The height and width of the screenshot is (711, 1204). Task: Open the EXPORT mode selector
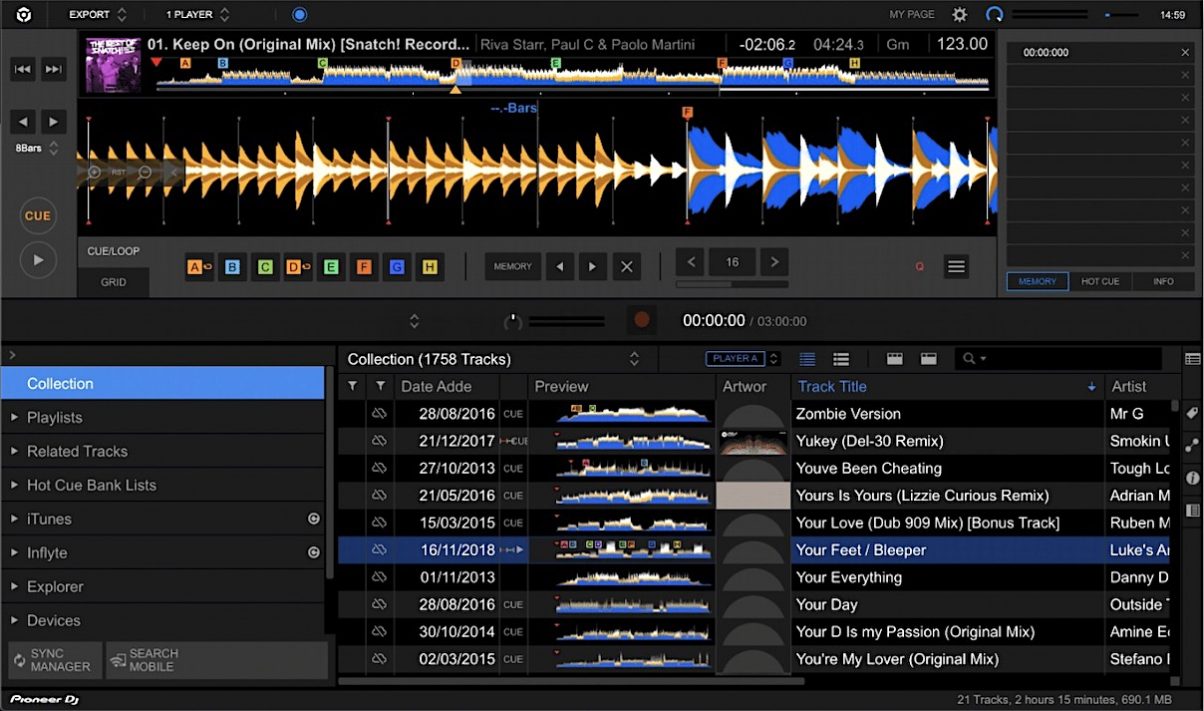pos(95,14)
